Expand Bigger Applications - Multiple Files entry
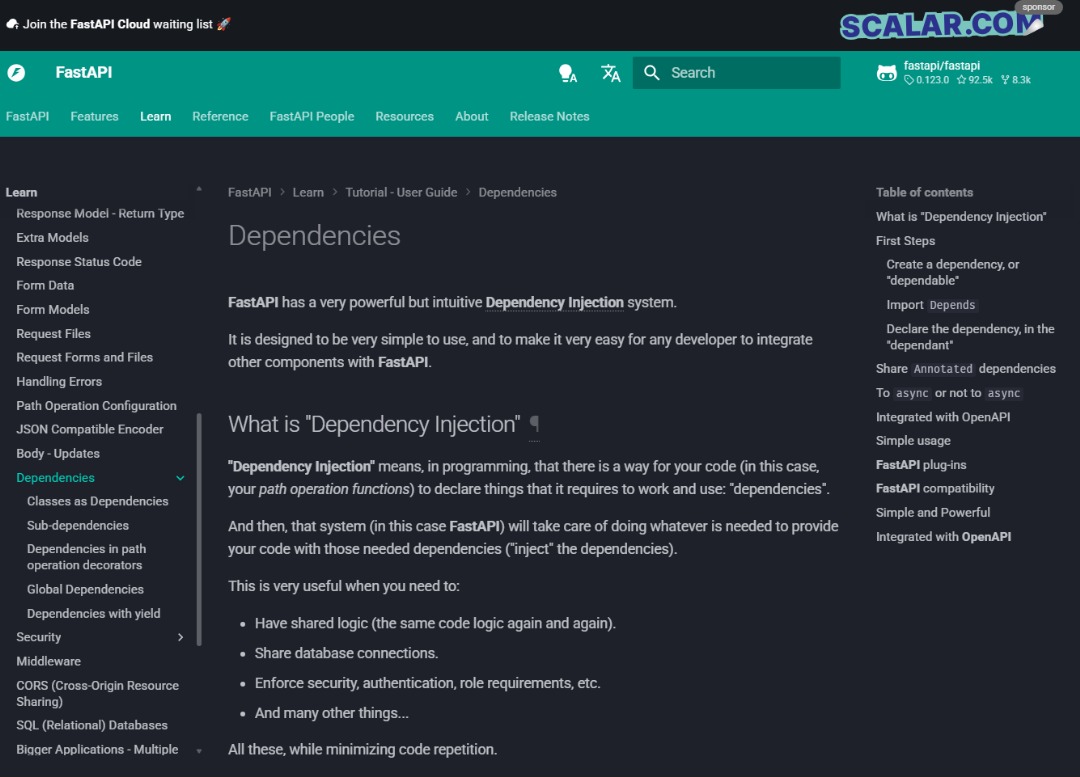 coord(198,749)
